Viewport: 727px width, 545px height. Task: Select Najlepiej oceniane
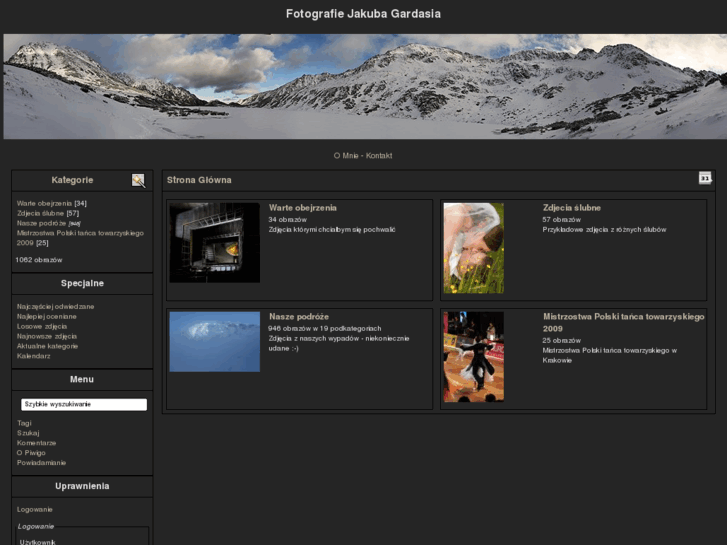[46, 316]
